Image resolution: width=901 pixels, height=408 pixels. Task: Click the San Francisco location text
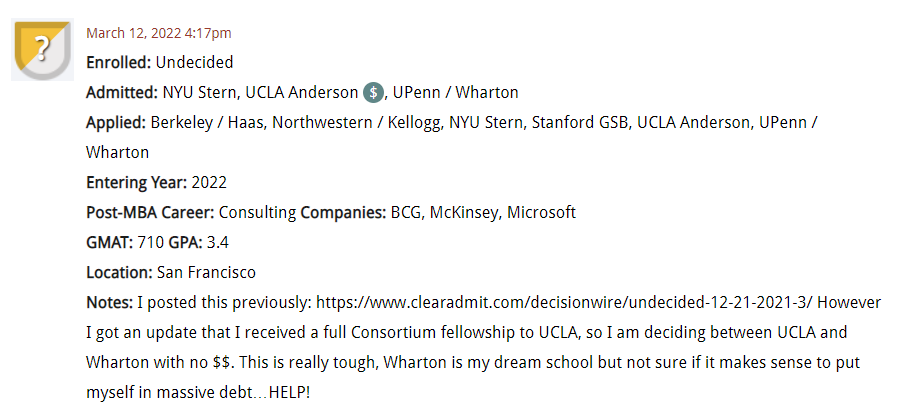pyautogui.click(x=206, y=272)
